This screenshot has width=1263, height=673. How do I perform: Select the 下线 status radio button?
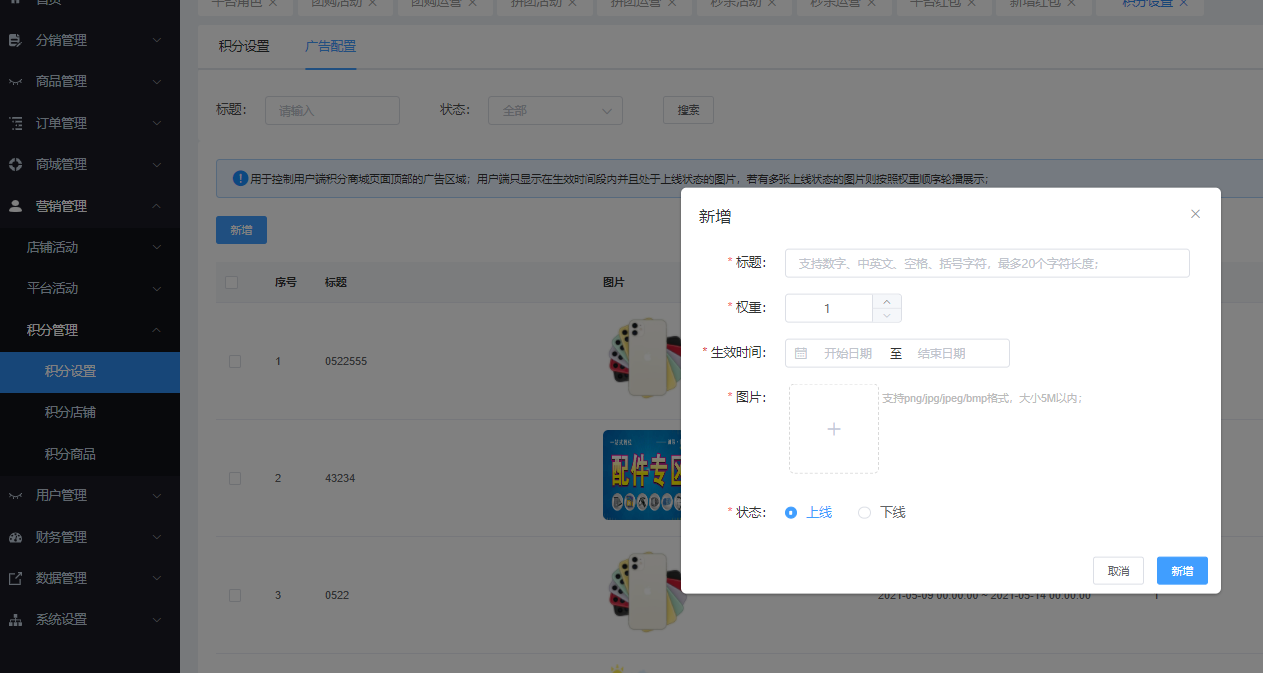864,513
